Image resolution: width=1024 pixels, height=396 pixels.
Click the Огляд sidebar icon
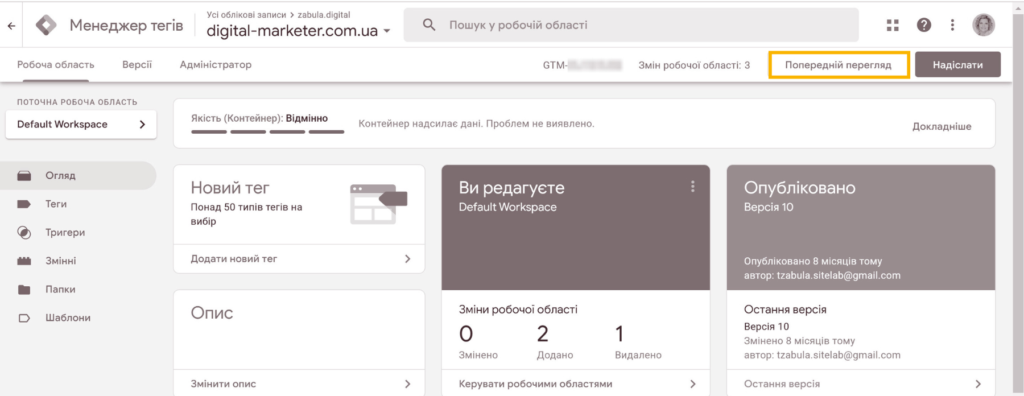pyautogui.click(x=24, y=176)
